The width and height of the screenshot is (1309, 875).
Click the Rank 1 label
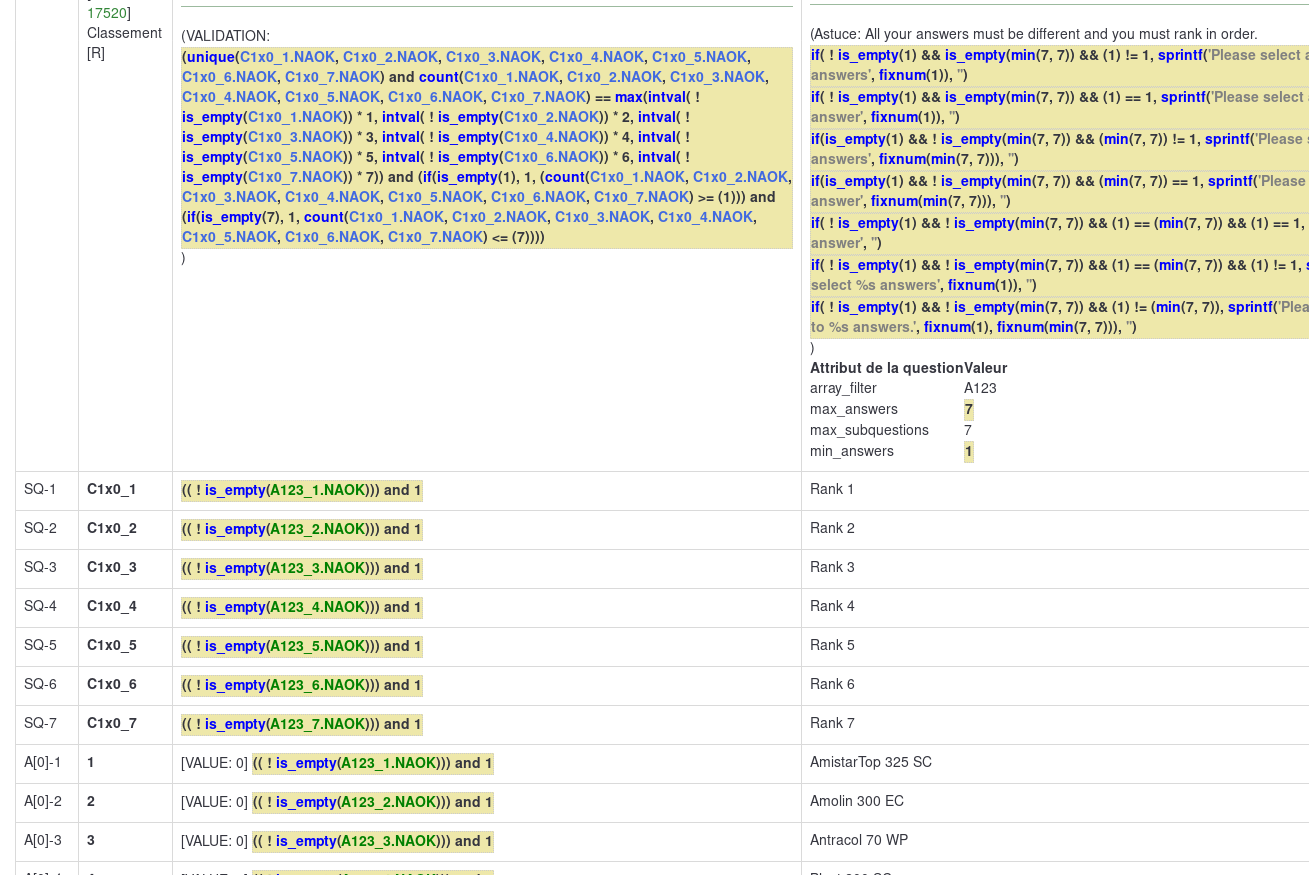(x=832, y=489)
